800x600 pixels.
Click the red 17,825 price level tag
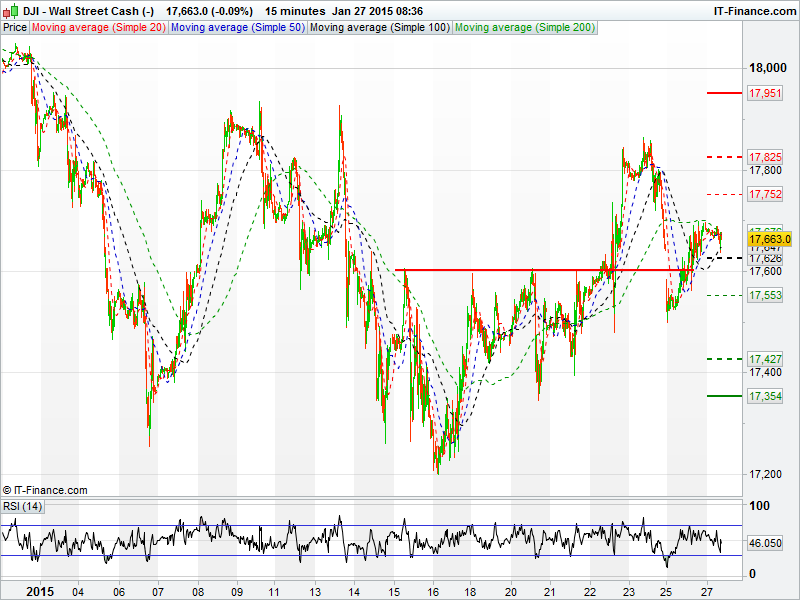tap(765, 158)
